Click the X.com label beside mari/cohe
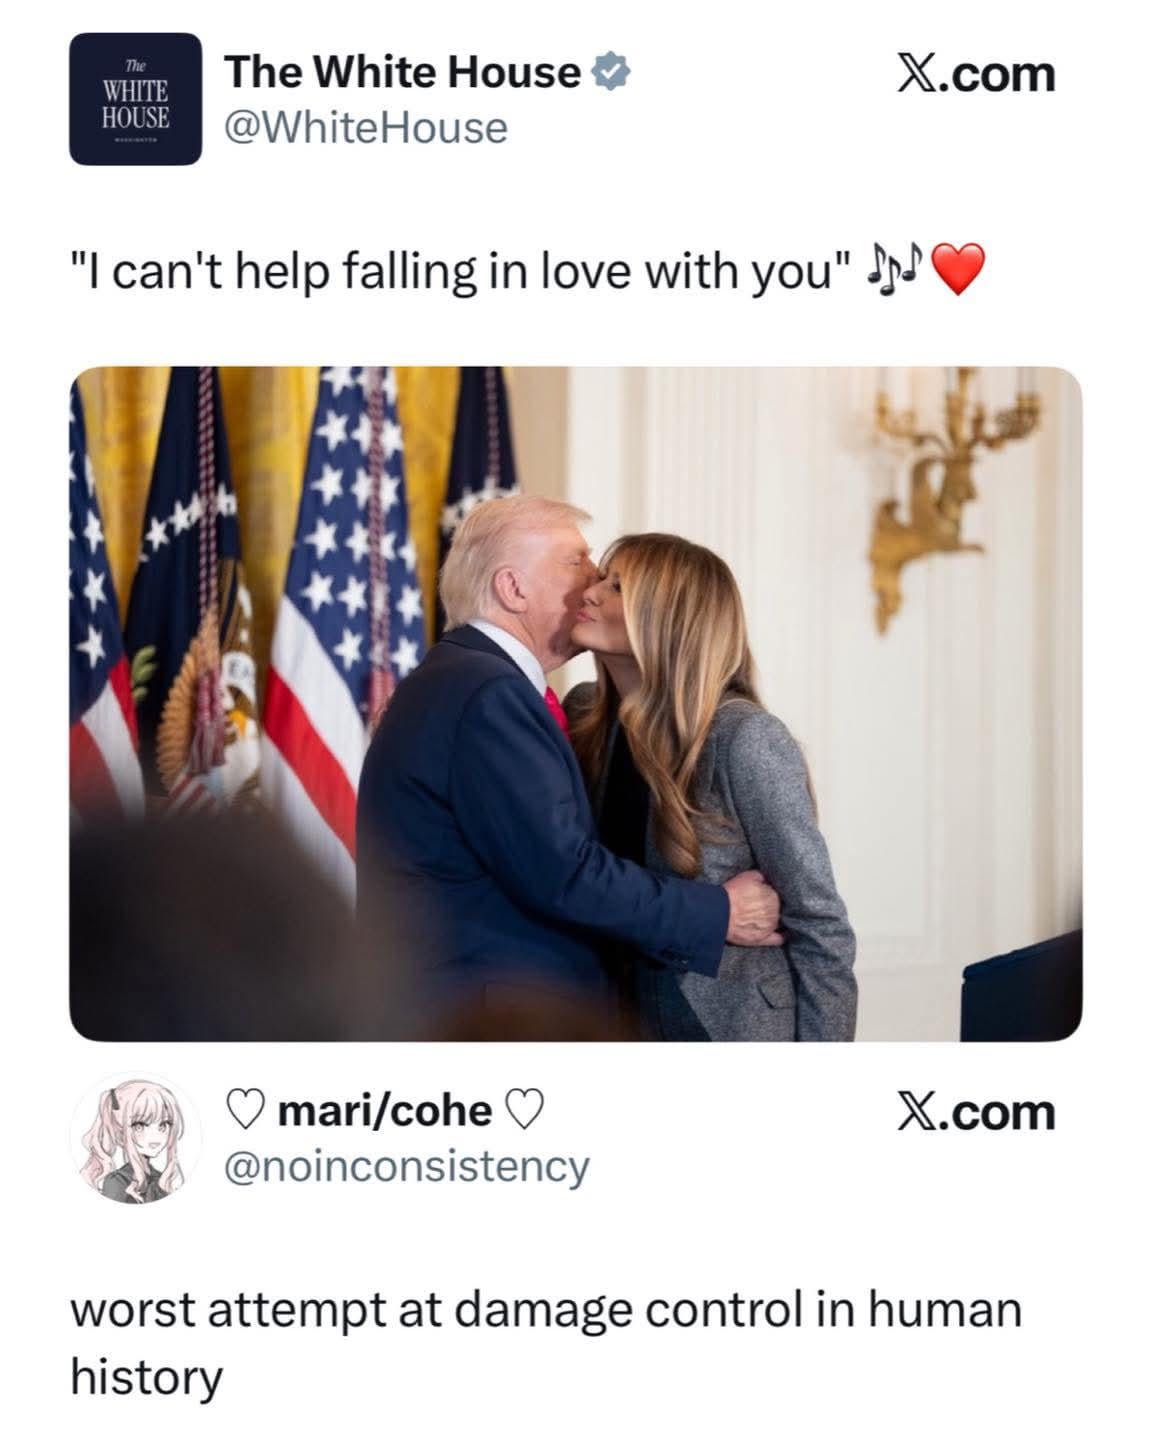The height and width of the screenshot is (1440, 1152). [973, 1112]
